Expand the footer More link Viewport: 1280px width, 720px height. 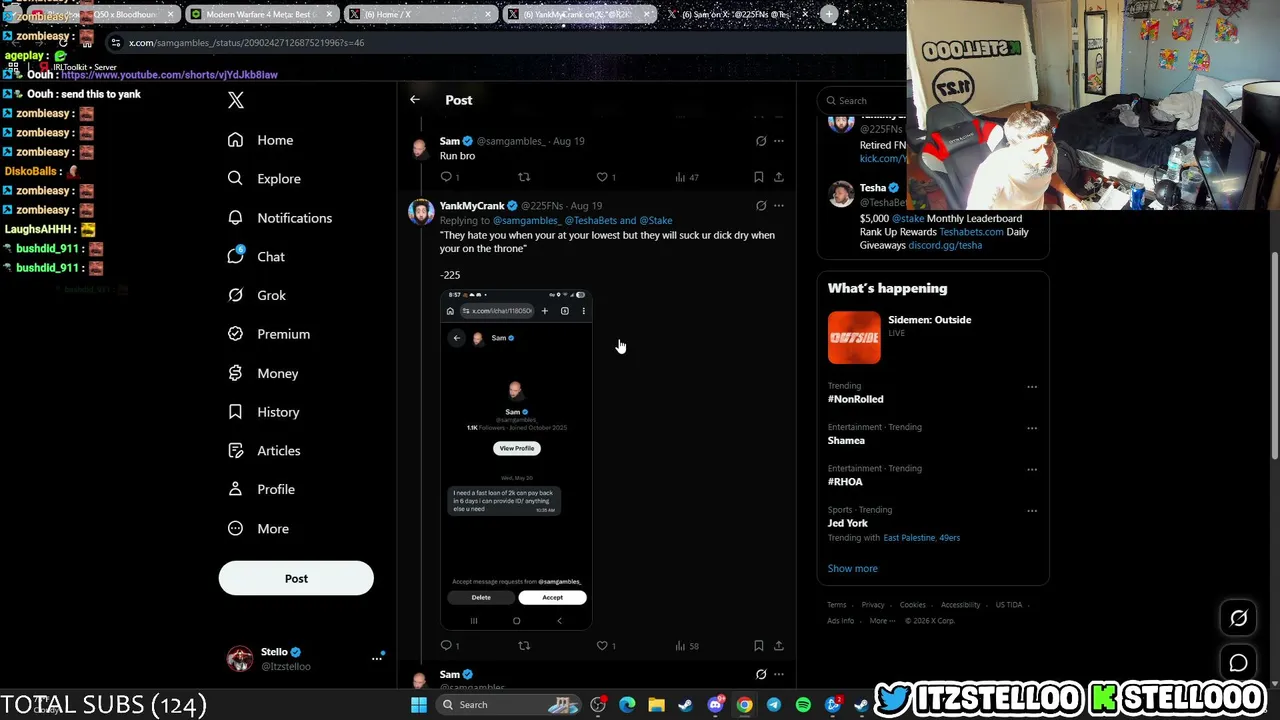tap(881, 620)
